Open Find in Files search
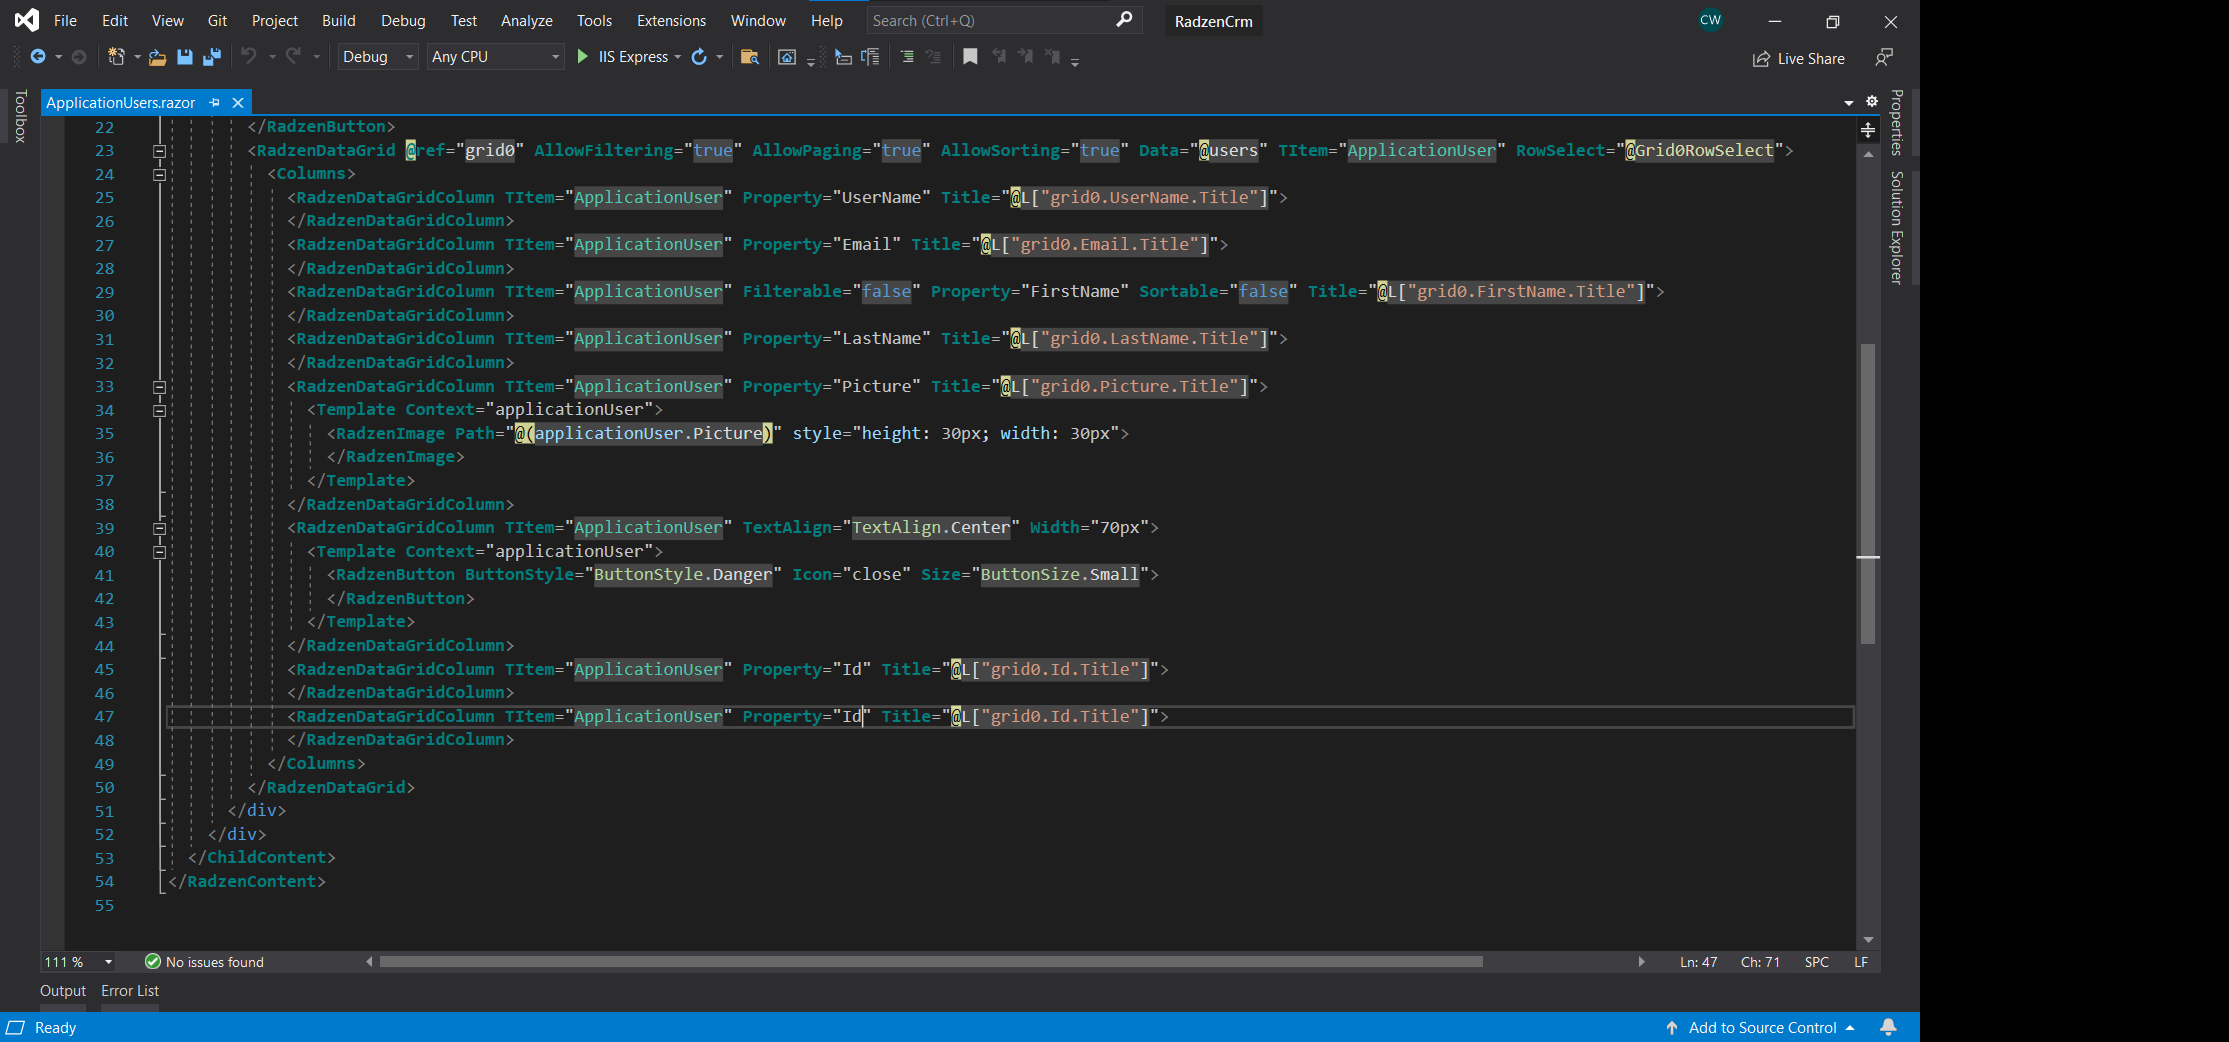Screen dimensions: 2229x1042 pos(750,58)
